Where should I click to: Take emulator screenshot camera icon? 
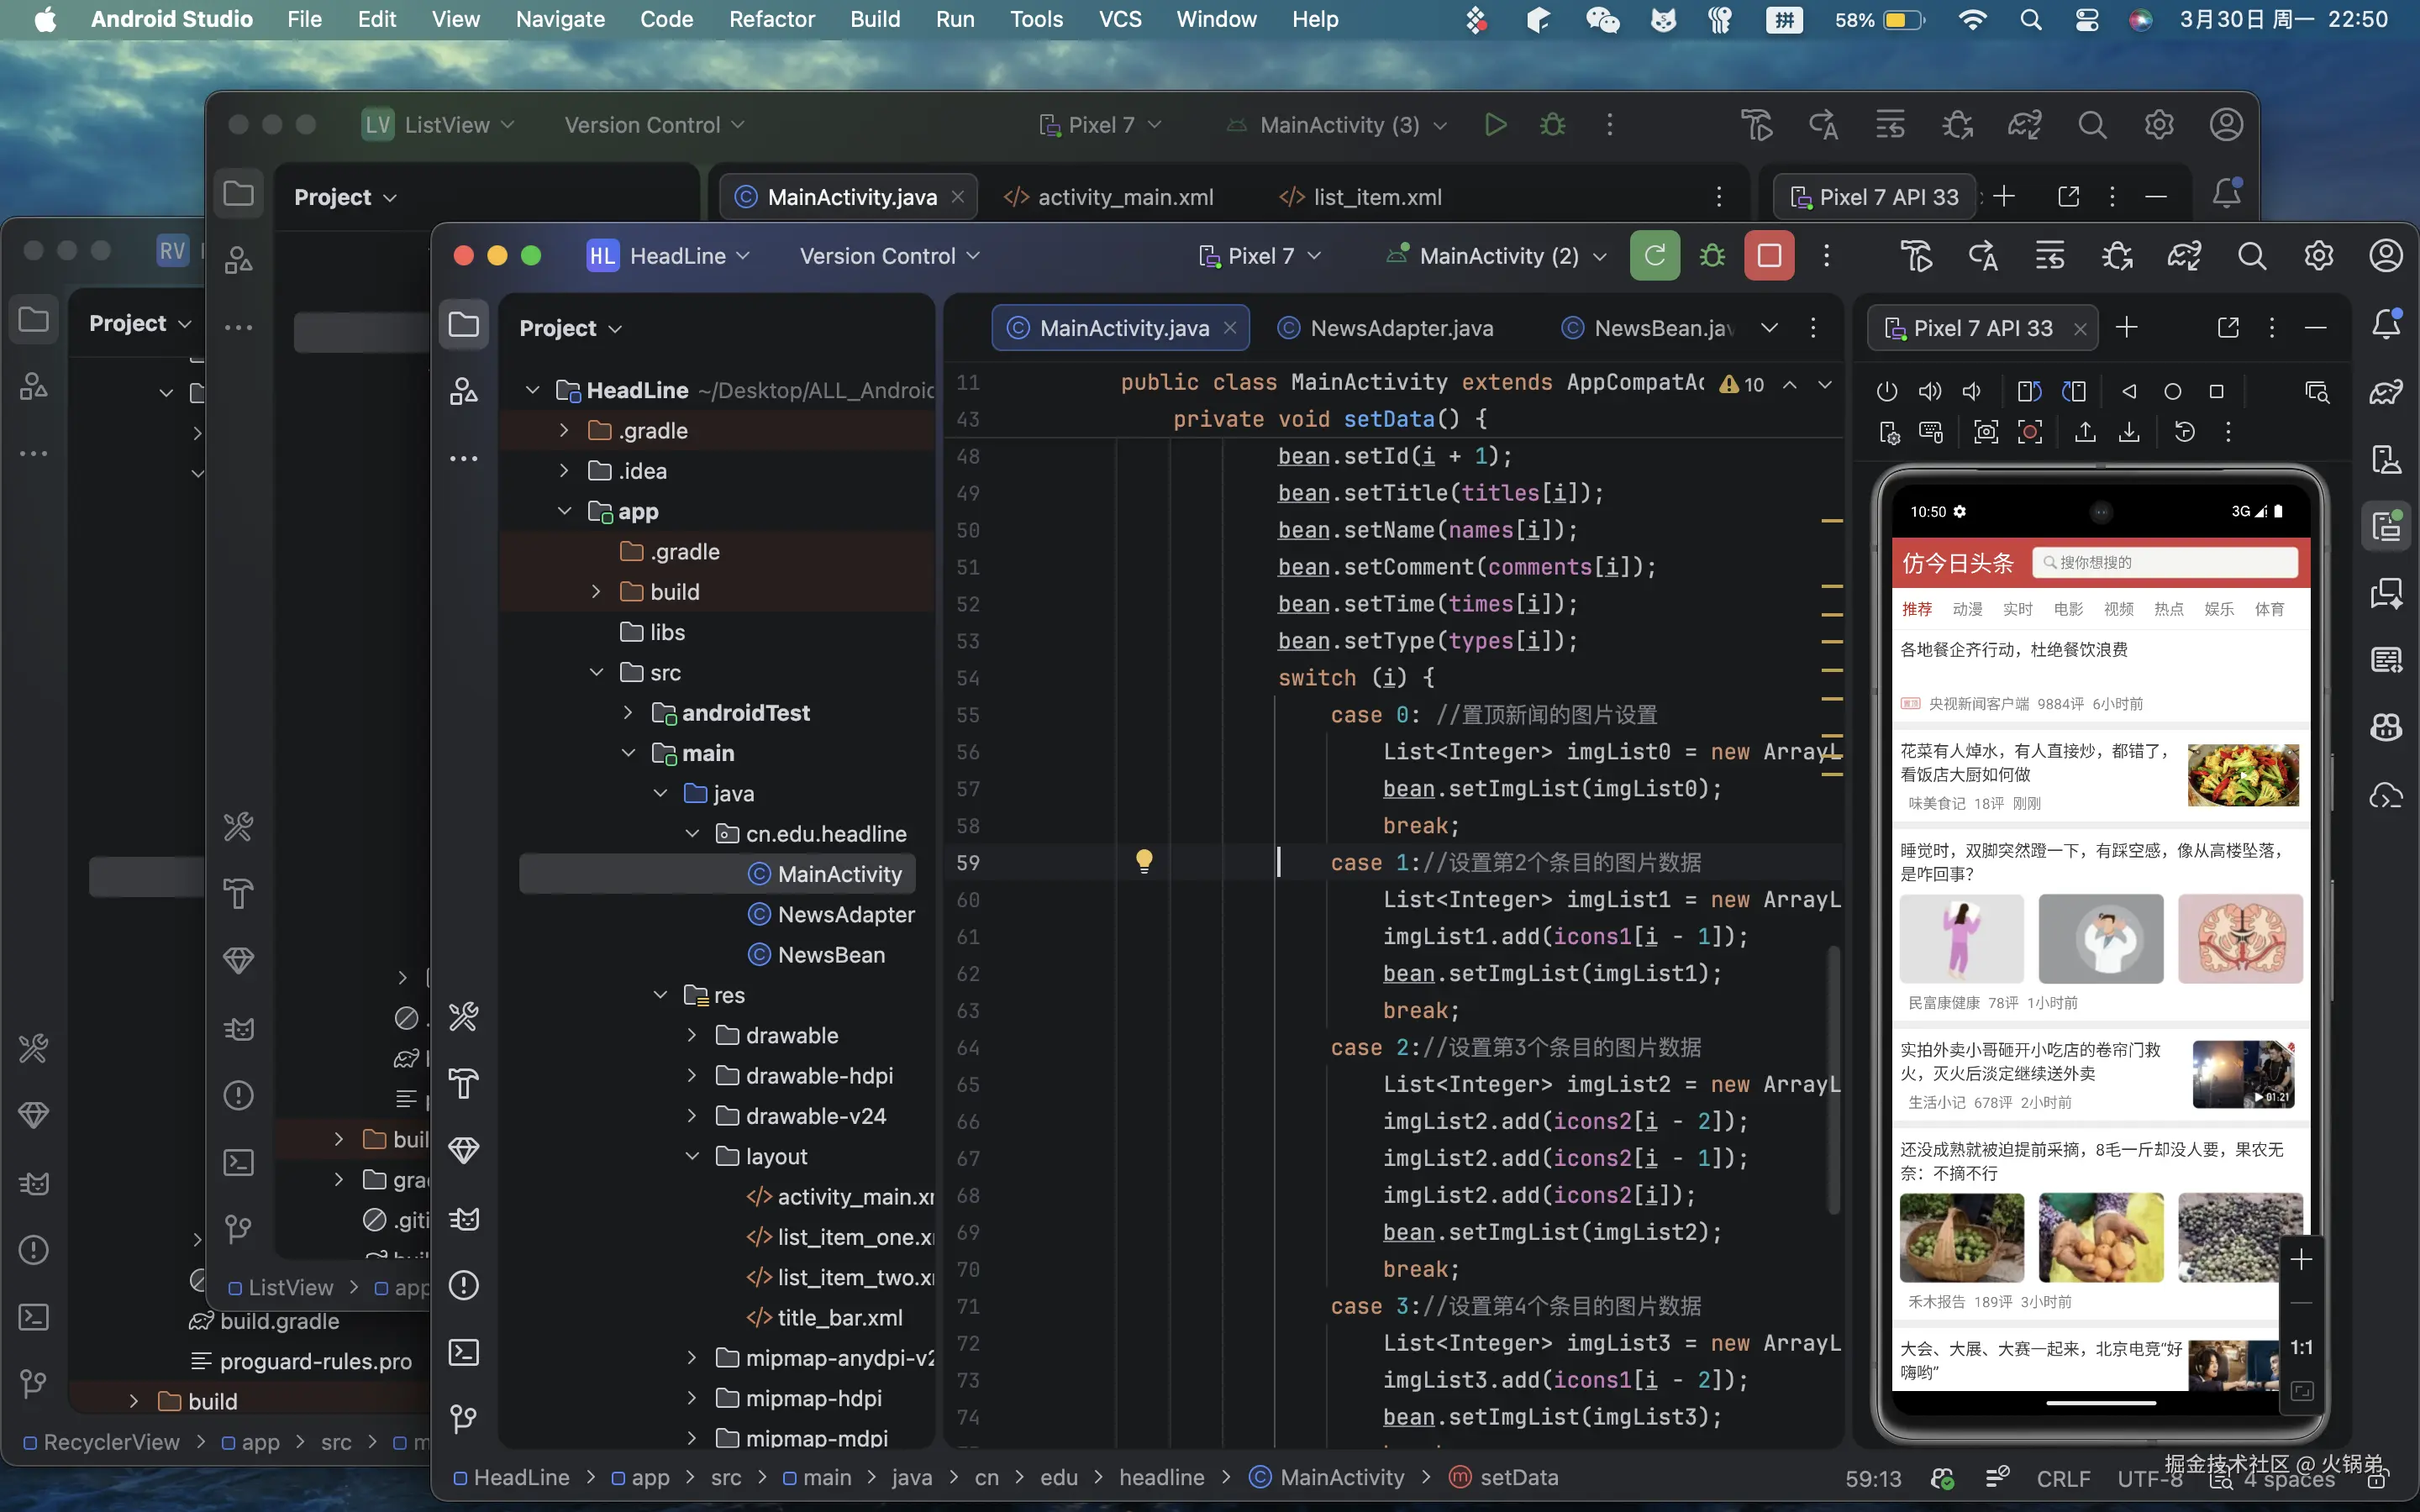click(x=1985, y=432)
